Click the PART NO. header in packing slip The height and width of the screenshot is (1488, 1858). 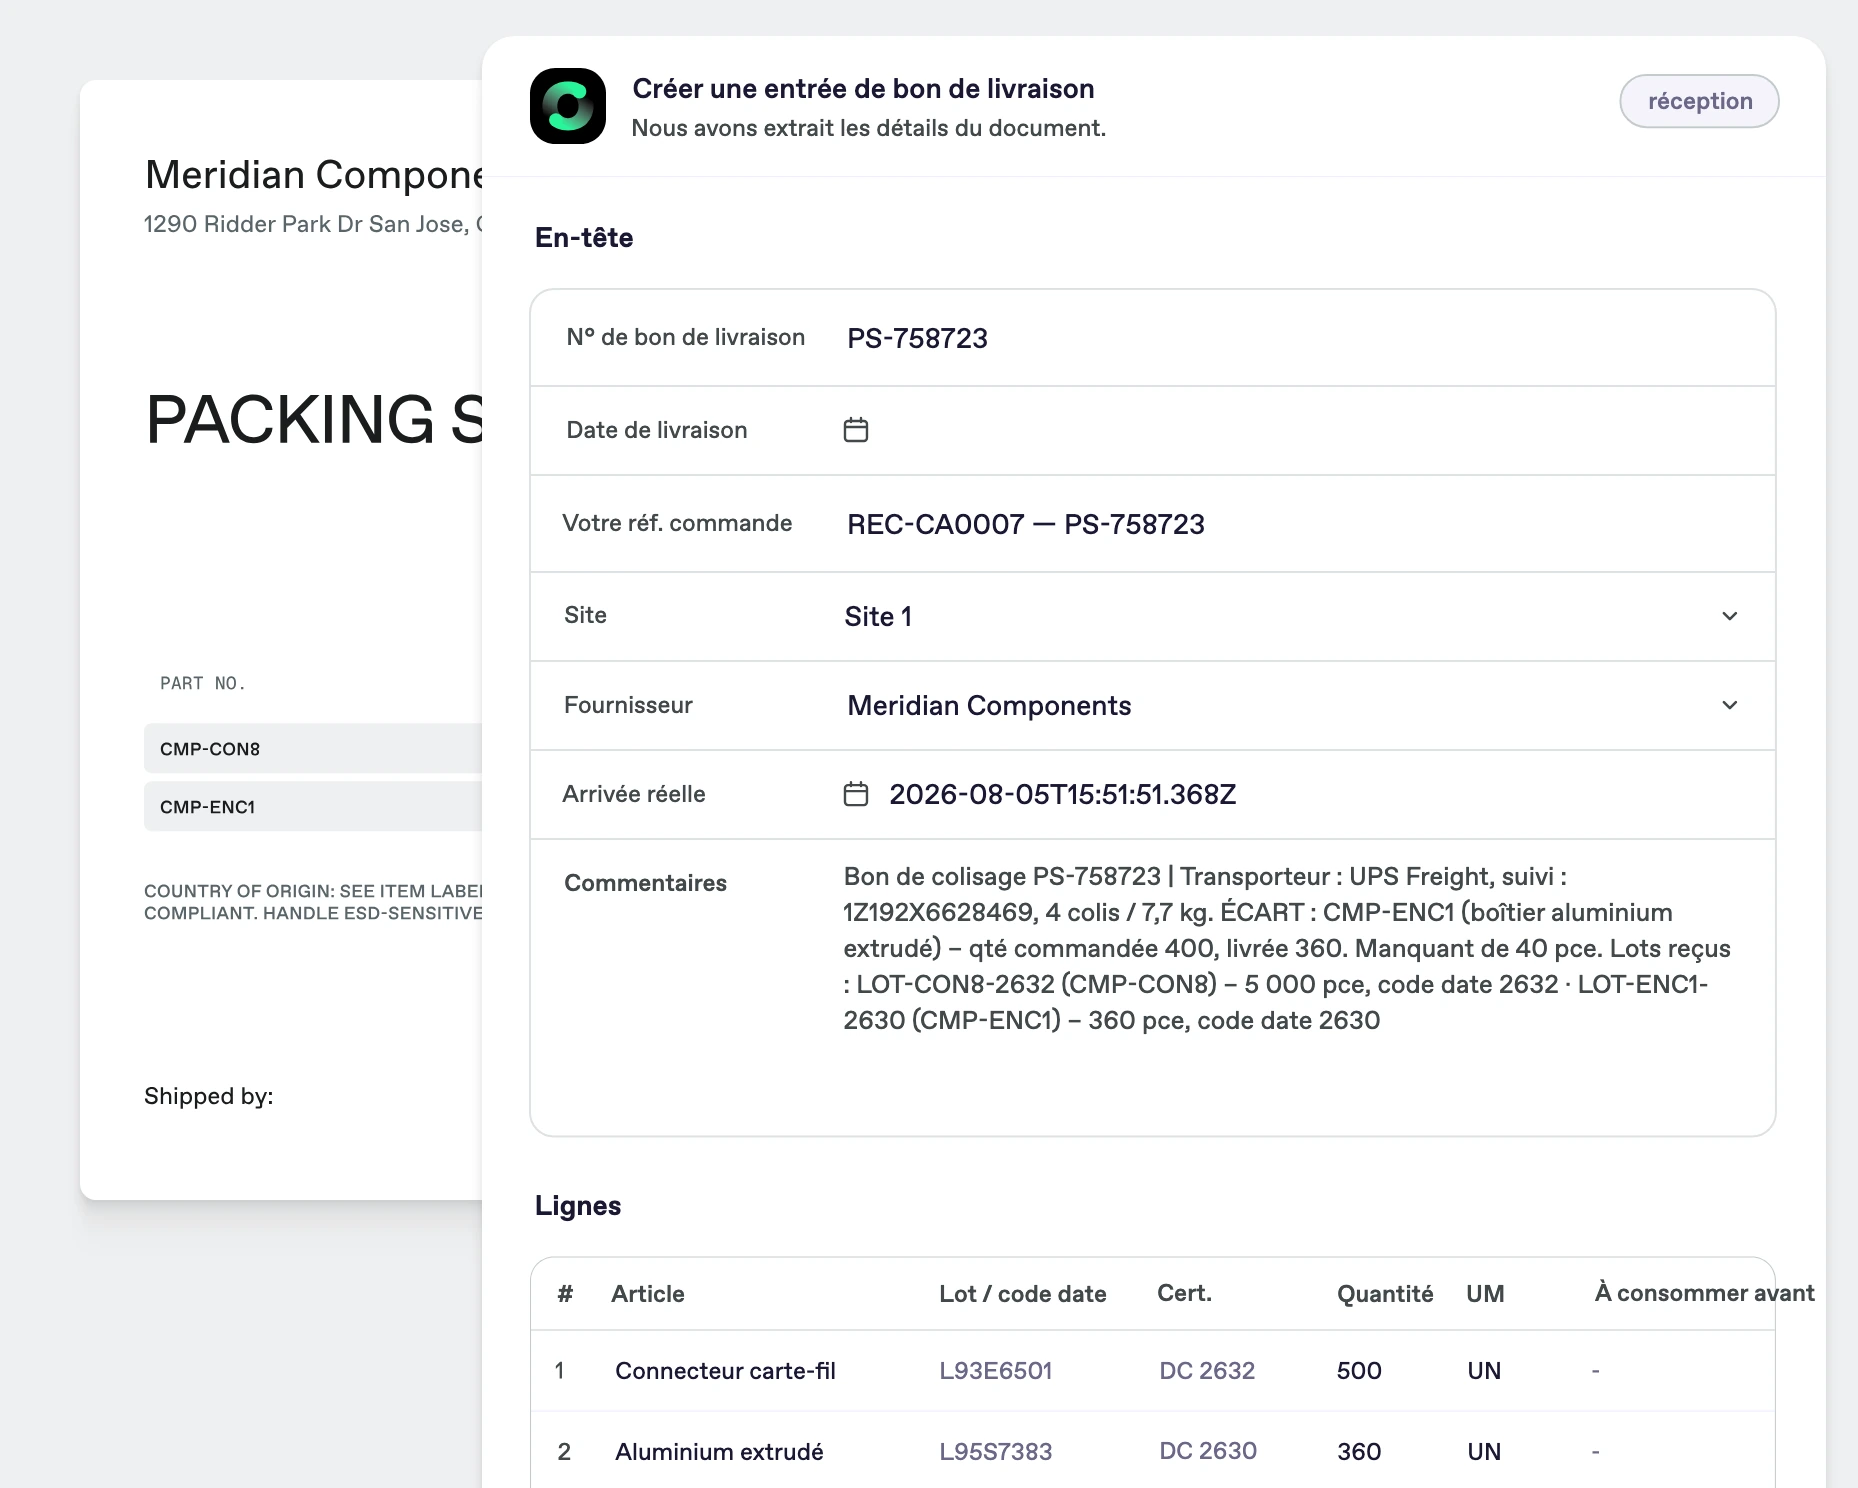(202, 683)
